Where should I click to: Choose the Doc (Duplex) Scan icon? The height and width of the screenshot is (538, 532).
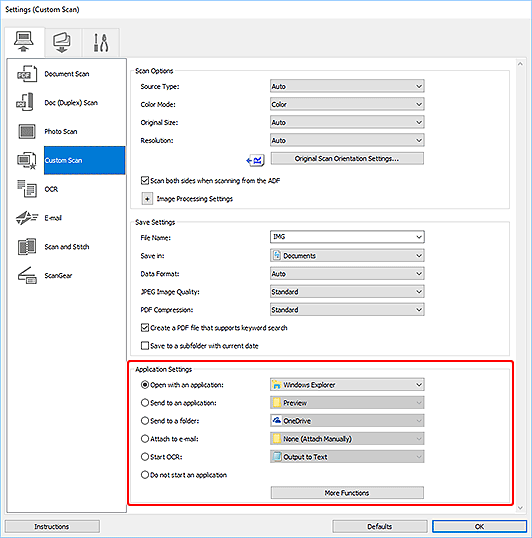point(25,102)
